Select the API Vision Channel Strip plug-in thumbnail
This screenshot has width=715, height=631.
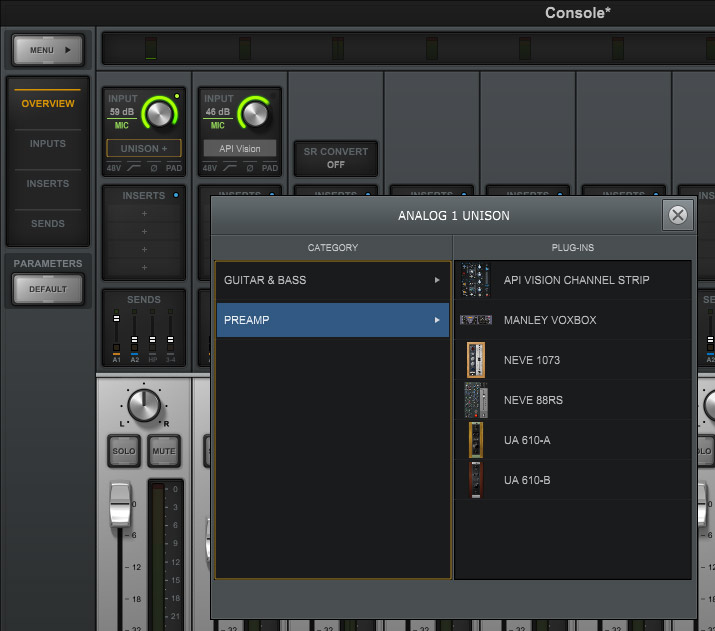tap(476, 280)
